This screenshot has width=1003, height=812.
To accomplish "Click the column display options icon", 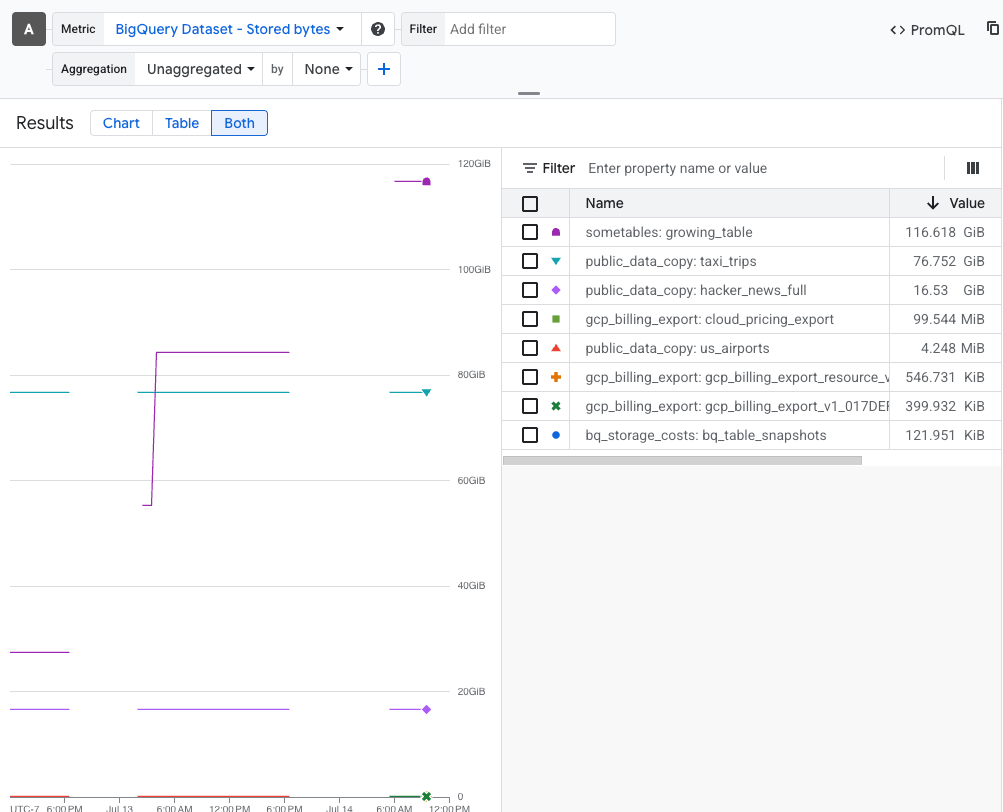I will click(x=972, y=168).
